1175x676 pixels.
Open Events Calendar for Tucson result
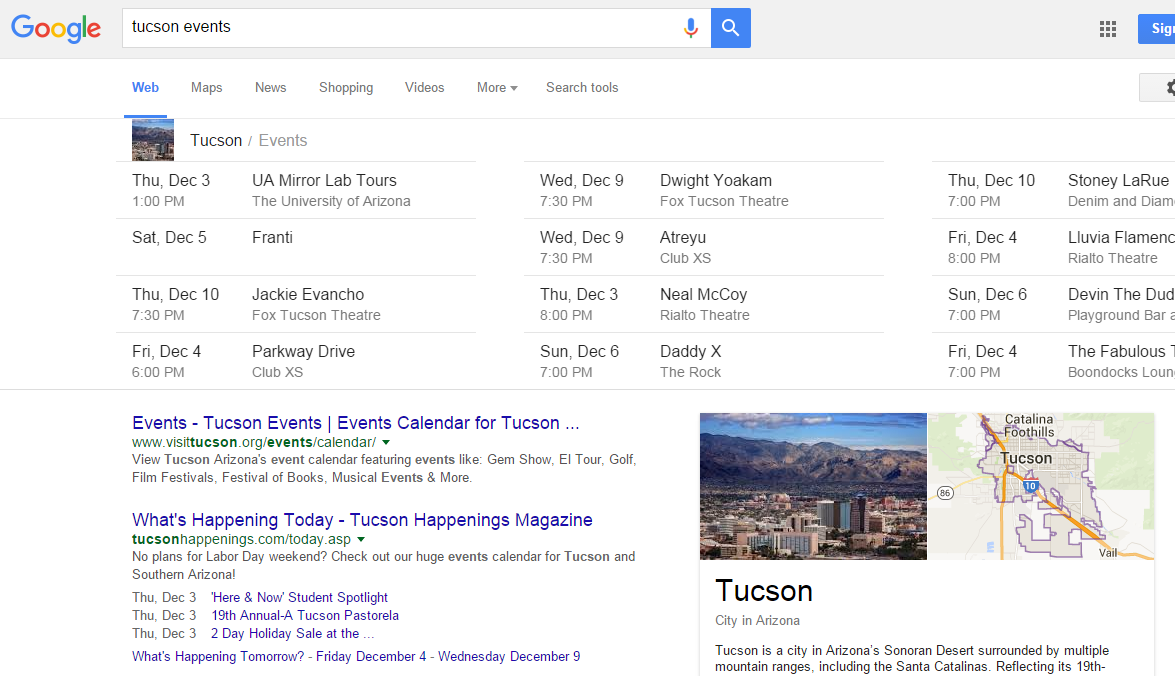point(355,423)
